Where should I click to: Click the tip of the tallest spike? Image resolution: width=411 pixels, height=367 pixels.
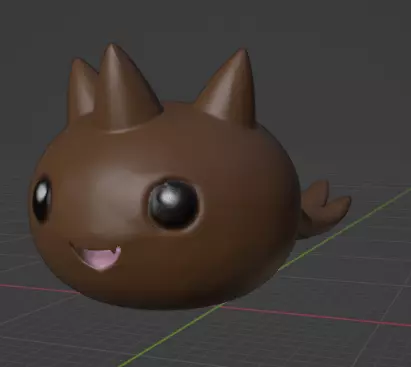pyautogui.click(x=112, y=47)
